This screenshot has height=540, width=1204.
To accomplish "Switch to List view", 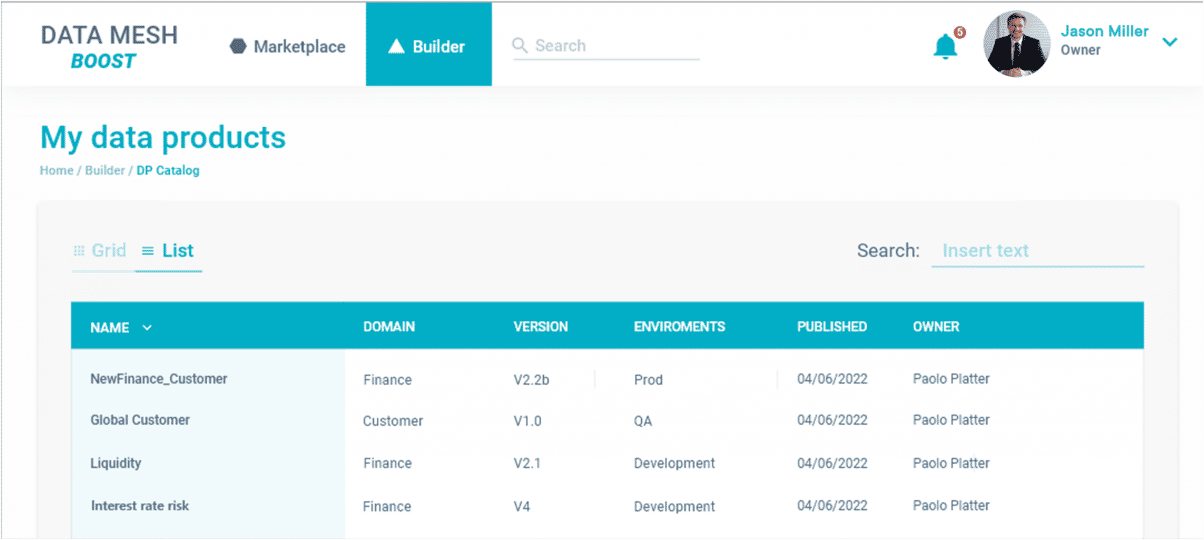I will 168,251.
